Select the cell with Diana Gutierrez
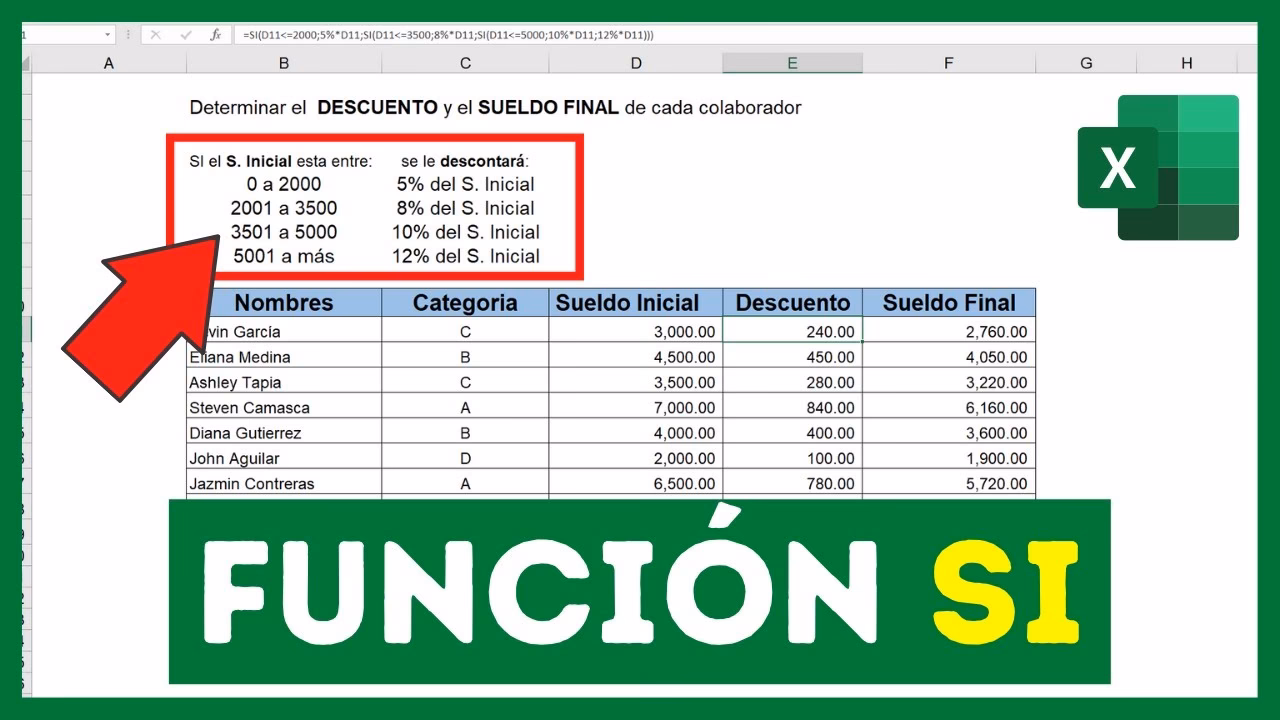 (x=283, y=432)
